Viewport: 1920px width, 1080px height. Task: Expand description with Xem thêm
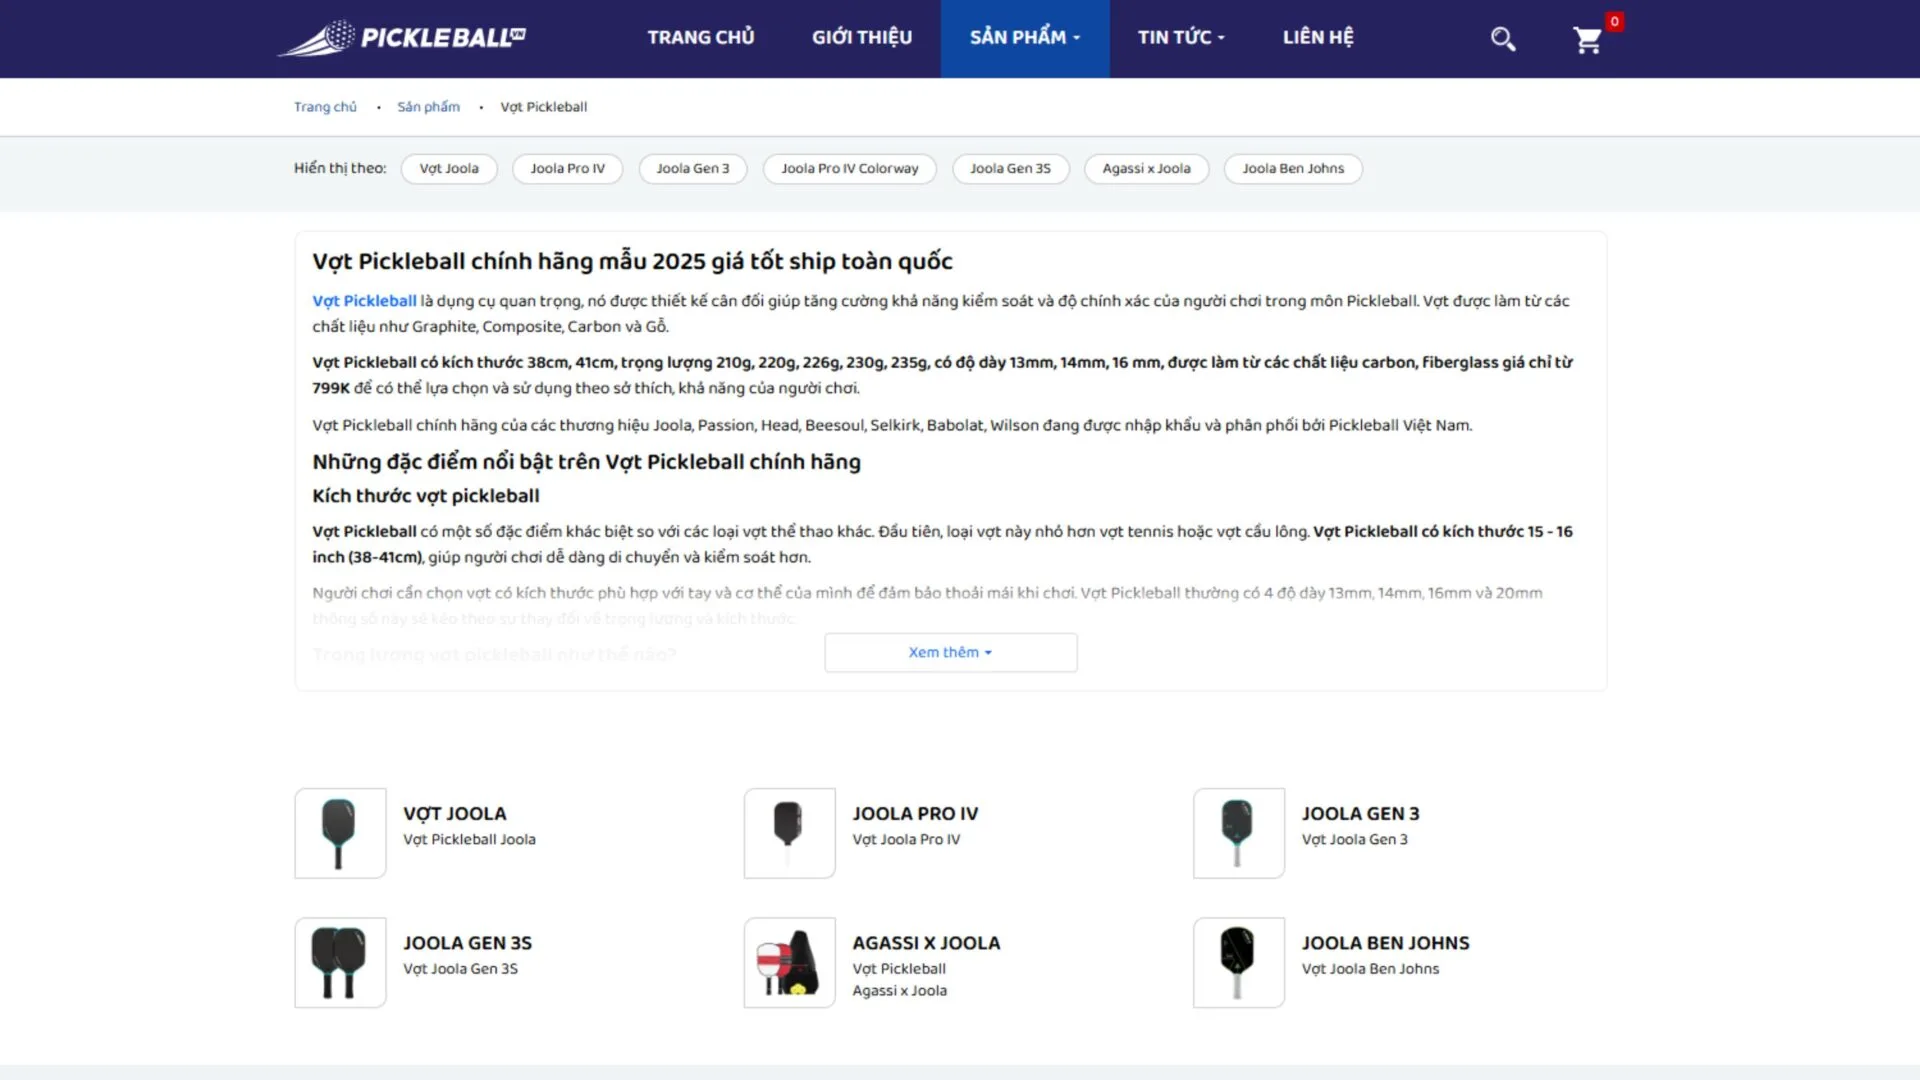point(950,652)
